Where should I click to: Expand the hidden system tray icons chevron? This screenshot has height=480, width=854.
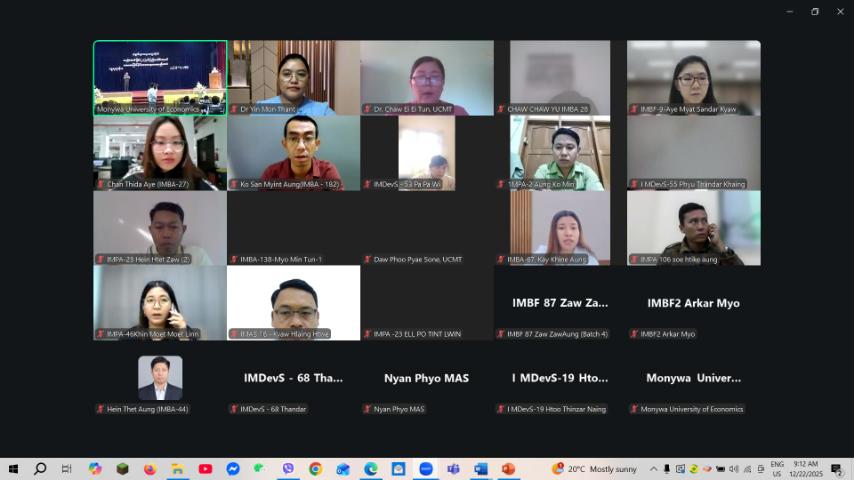(x=654, y=469)
